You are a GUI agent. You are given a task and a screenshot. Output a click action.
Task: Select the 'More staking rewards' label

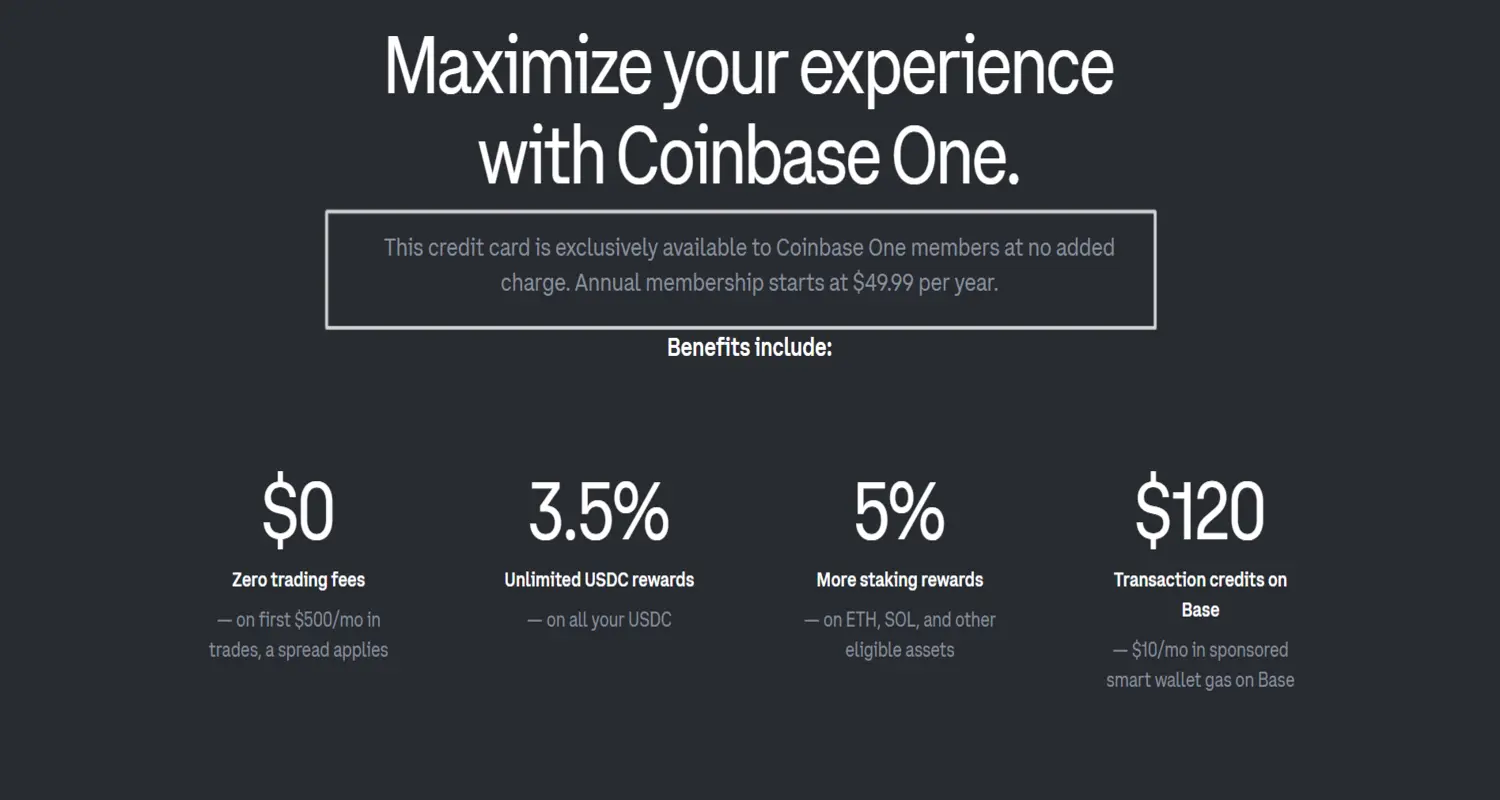tap(899, 580)
